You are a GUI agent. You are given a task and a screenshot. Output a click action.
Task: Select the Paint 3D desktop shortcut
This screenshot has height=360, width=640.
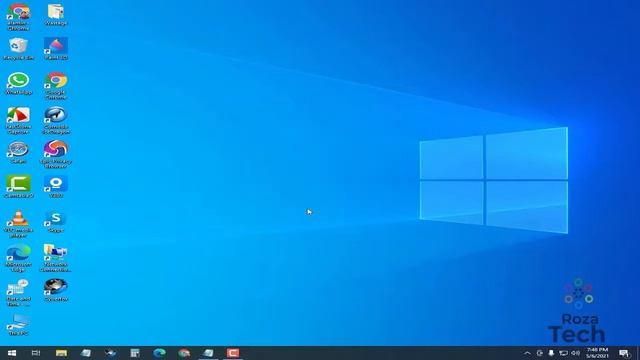click(x=56, y=49)
